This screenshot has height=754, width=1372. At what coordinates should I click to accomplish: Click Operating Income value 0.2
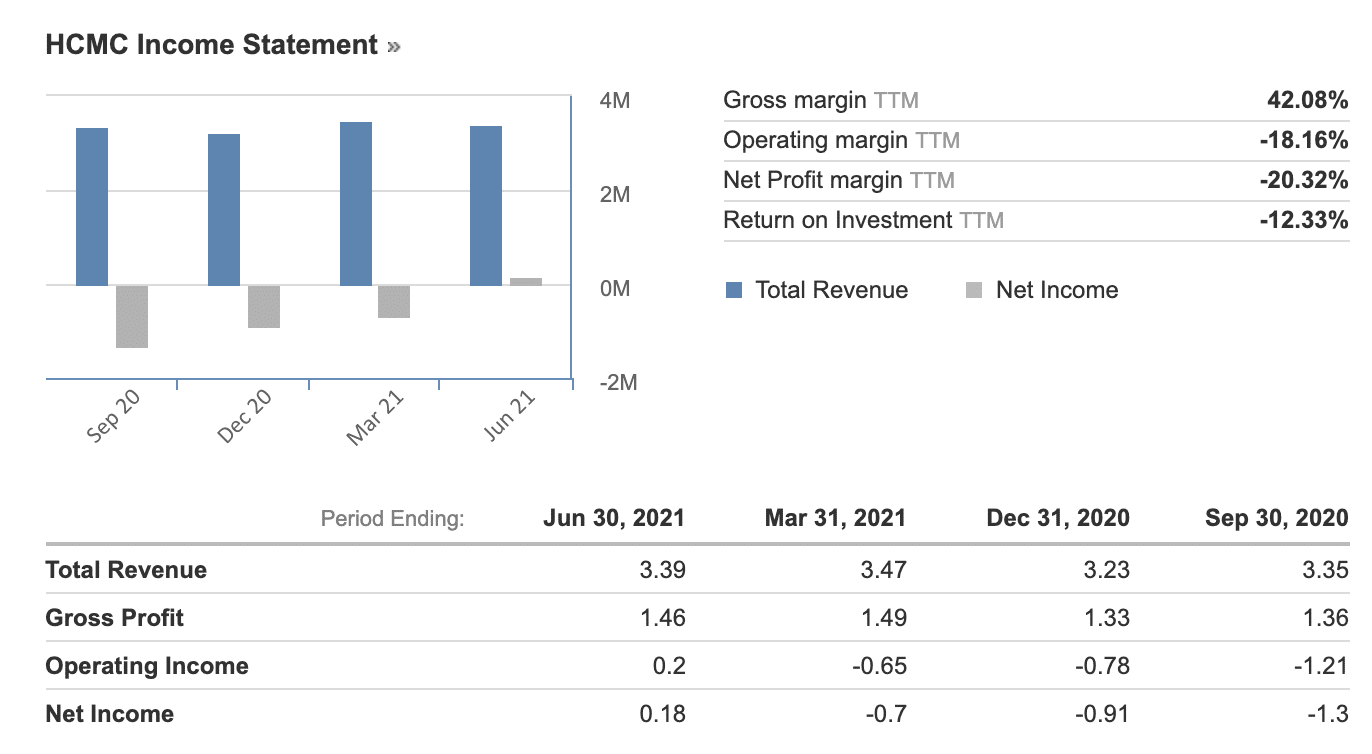pos(670,666)
